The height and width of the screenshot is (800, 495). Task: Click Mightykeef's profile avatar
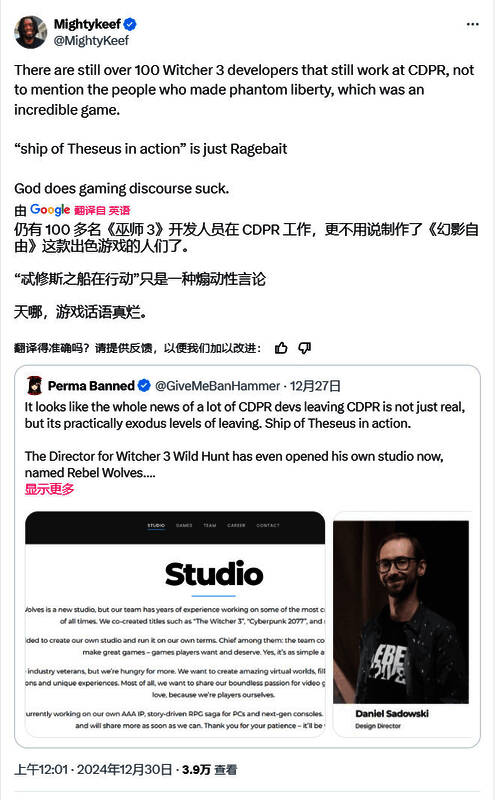click(31, 32)
